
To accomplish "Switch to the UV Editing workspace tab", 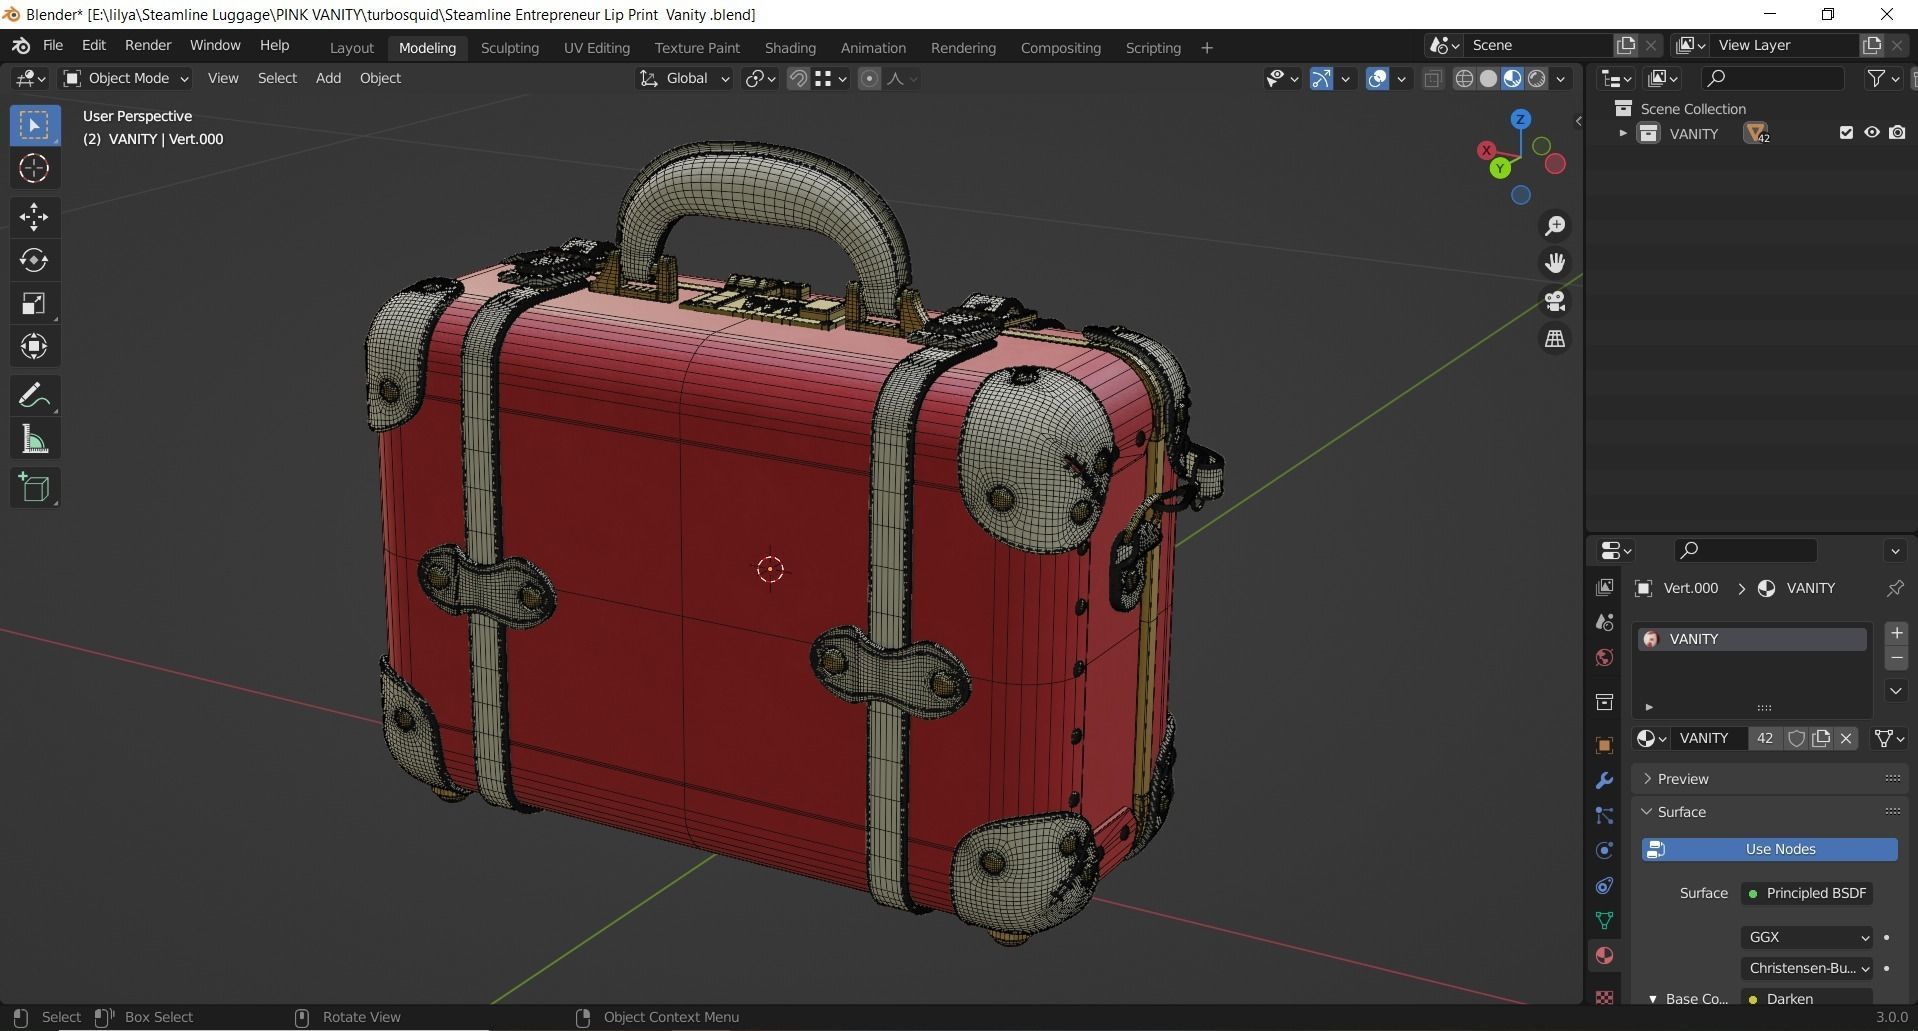I will click(x=597, y=47).
